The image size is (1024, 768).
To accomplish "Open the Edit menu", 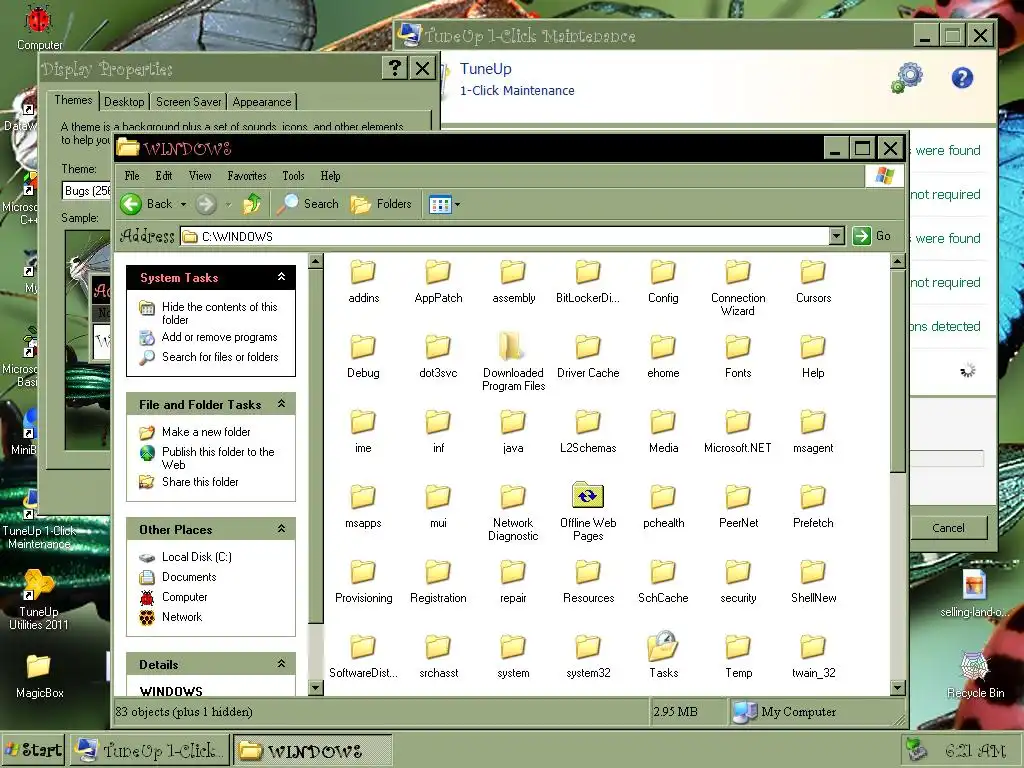I will pyautogui.click(x=164, y=176).
